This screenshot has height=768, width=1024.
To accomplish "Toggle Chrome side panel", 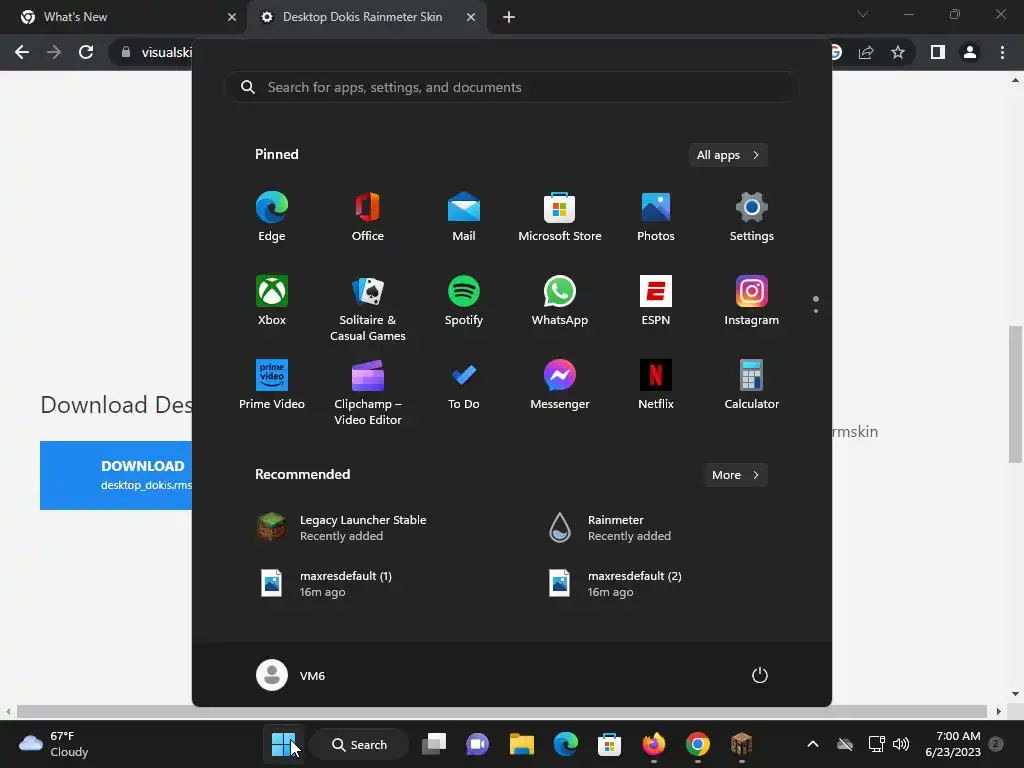I will [938, 52].
